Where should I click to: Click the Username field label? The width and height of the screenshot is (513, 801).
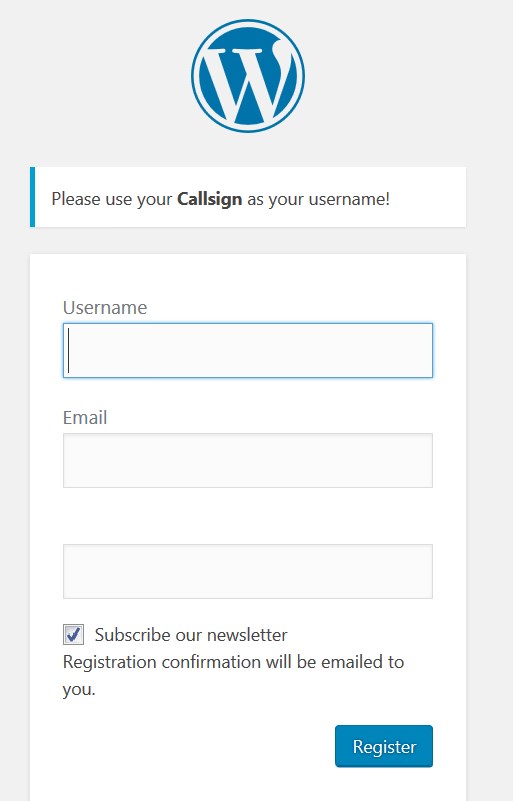coord(105,308)
